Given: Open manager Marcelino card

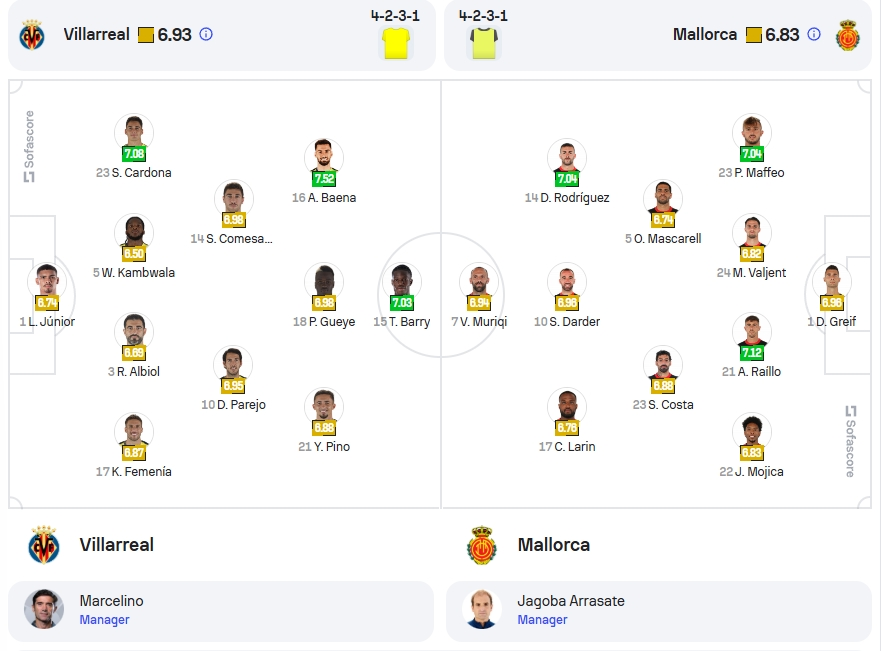Looking at the screenshot, I should 221,611.
